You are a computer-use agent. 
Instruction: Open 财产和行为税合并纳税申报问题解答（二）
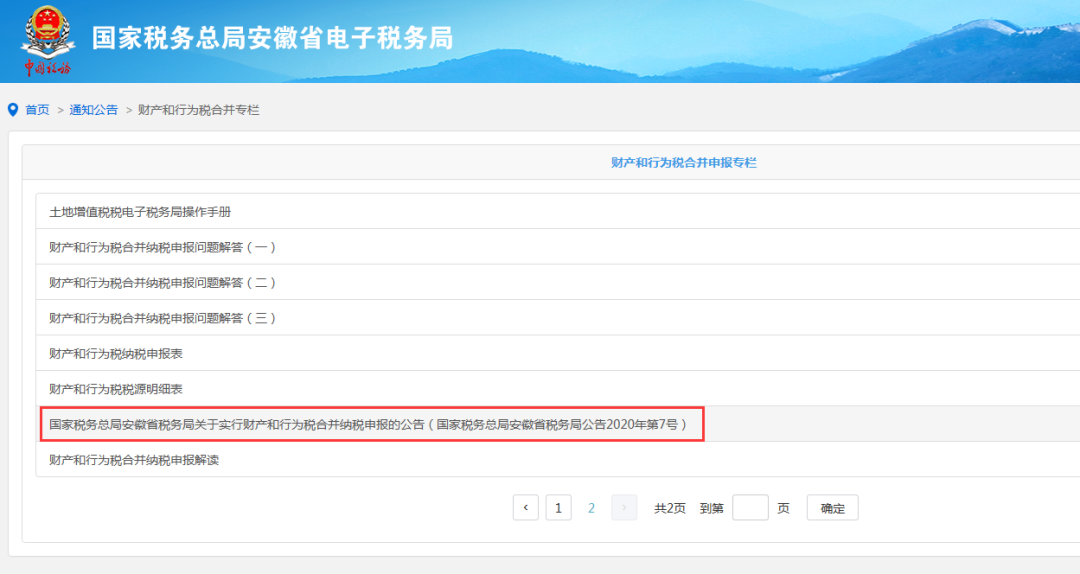[x=163, y=283]
